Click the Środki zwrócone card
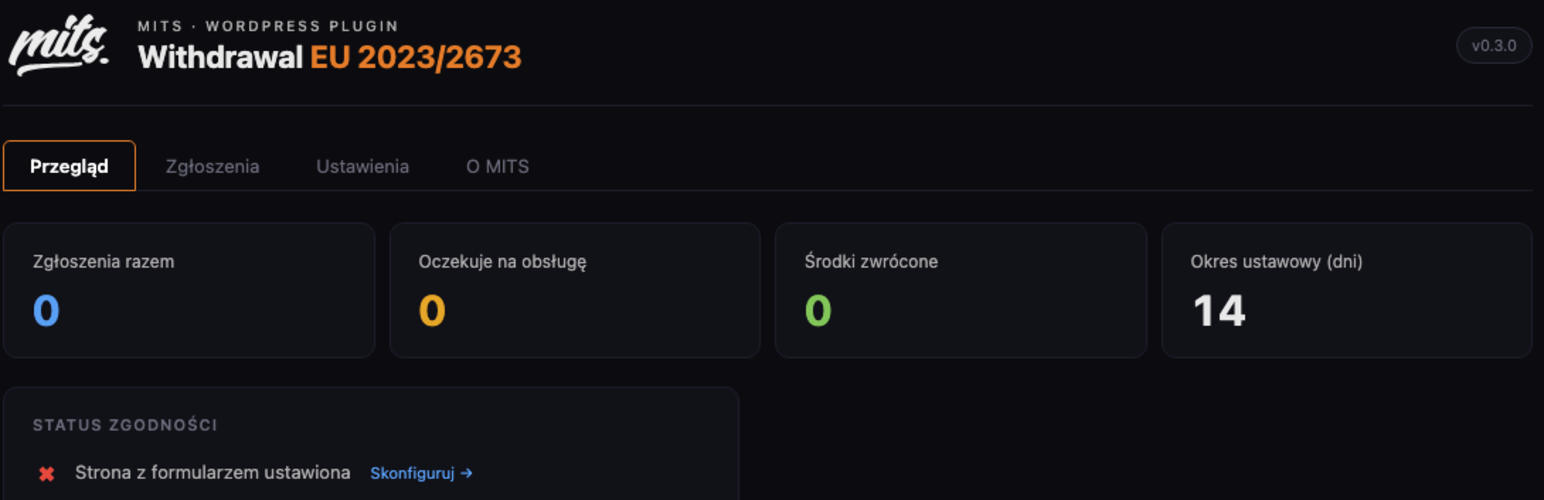 point(961,290)
